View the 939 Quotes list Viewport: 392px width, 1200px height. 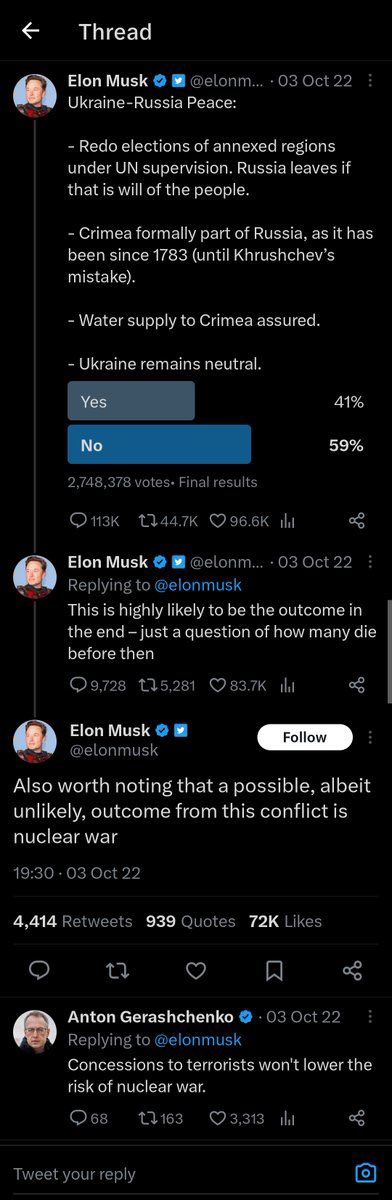click(x=191, y=921)
